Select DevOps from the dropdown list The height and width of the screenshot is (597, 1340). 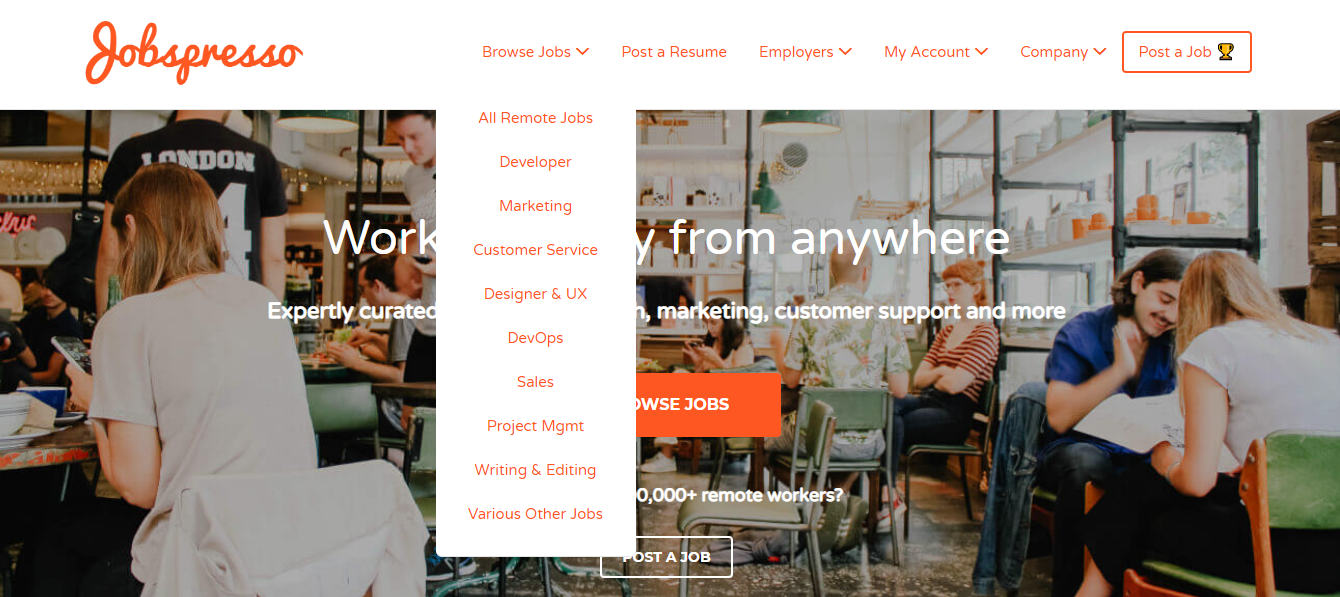click(536, 338)
